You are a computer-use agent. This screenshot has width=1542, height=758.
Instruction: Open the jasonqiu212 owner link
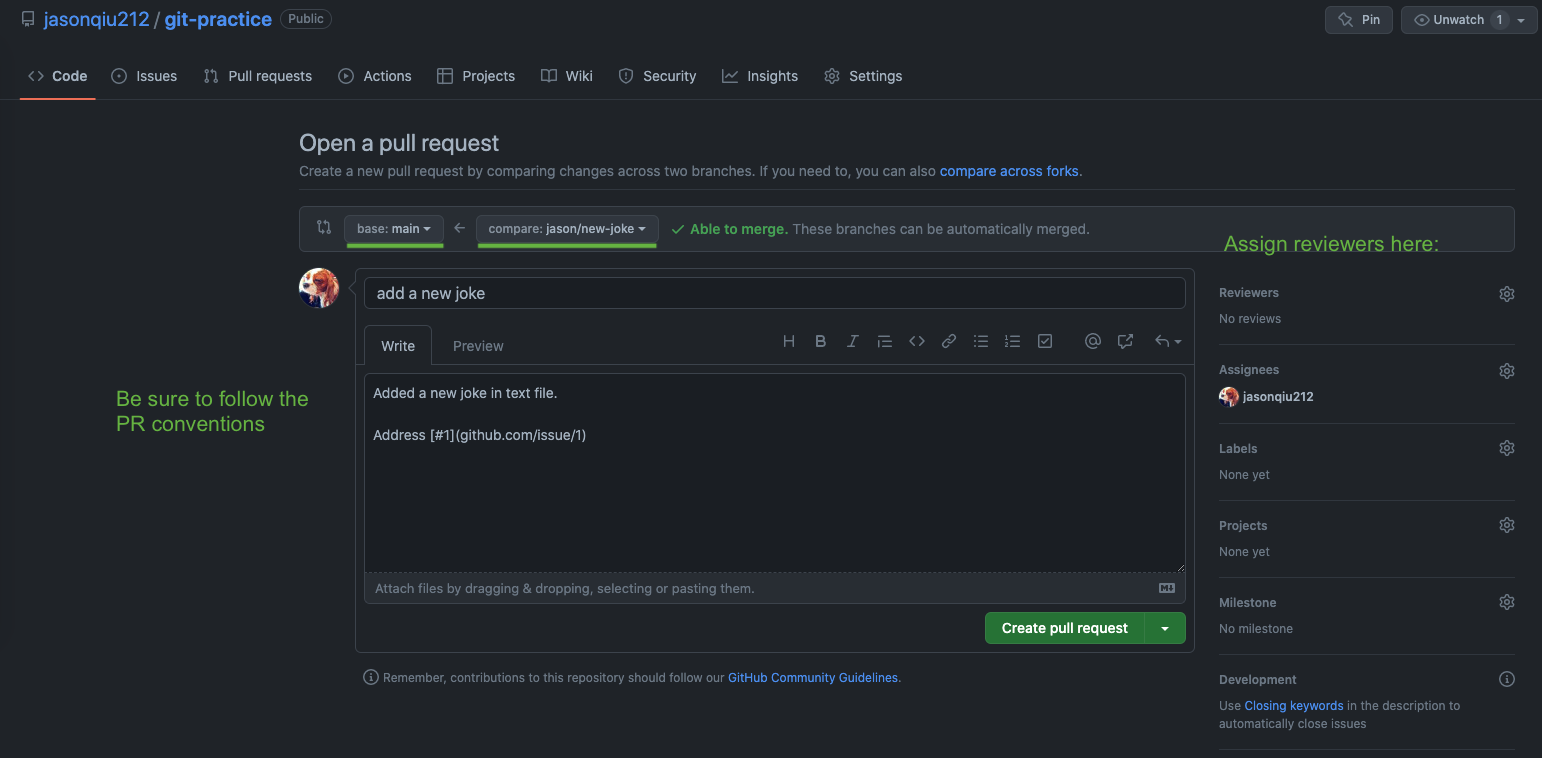coord(96,19)
